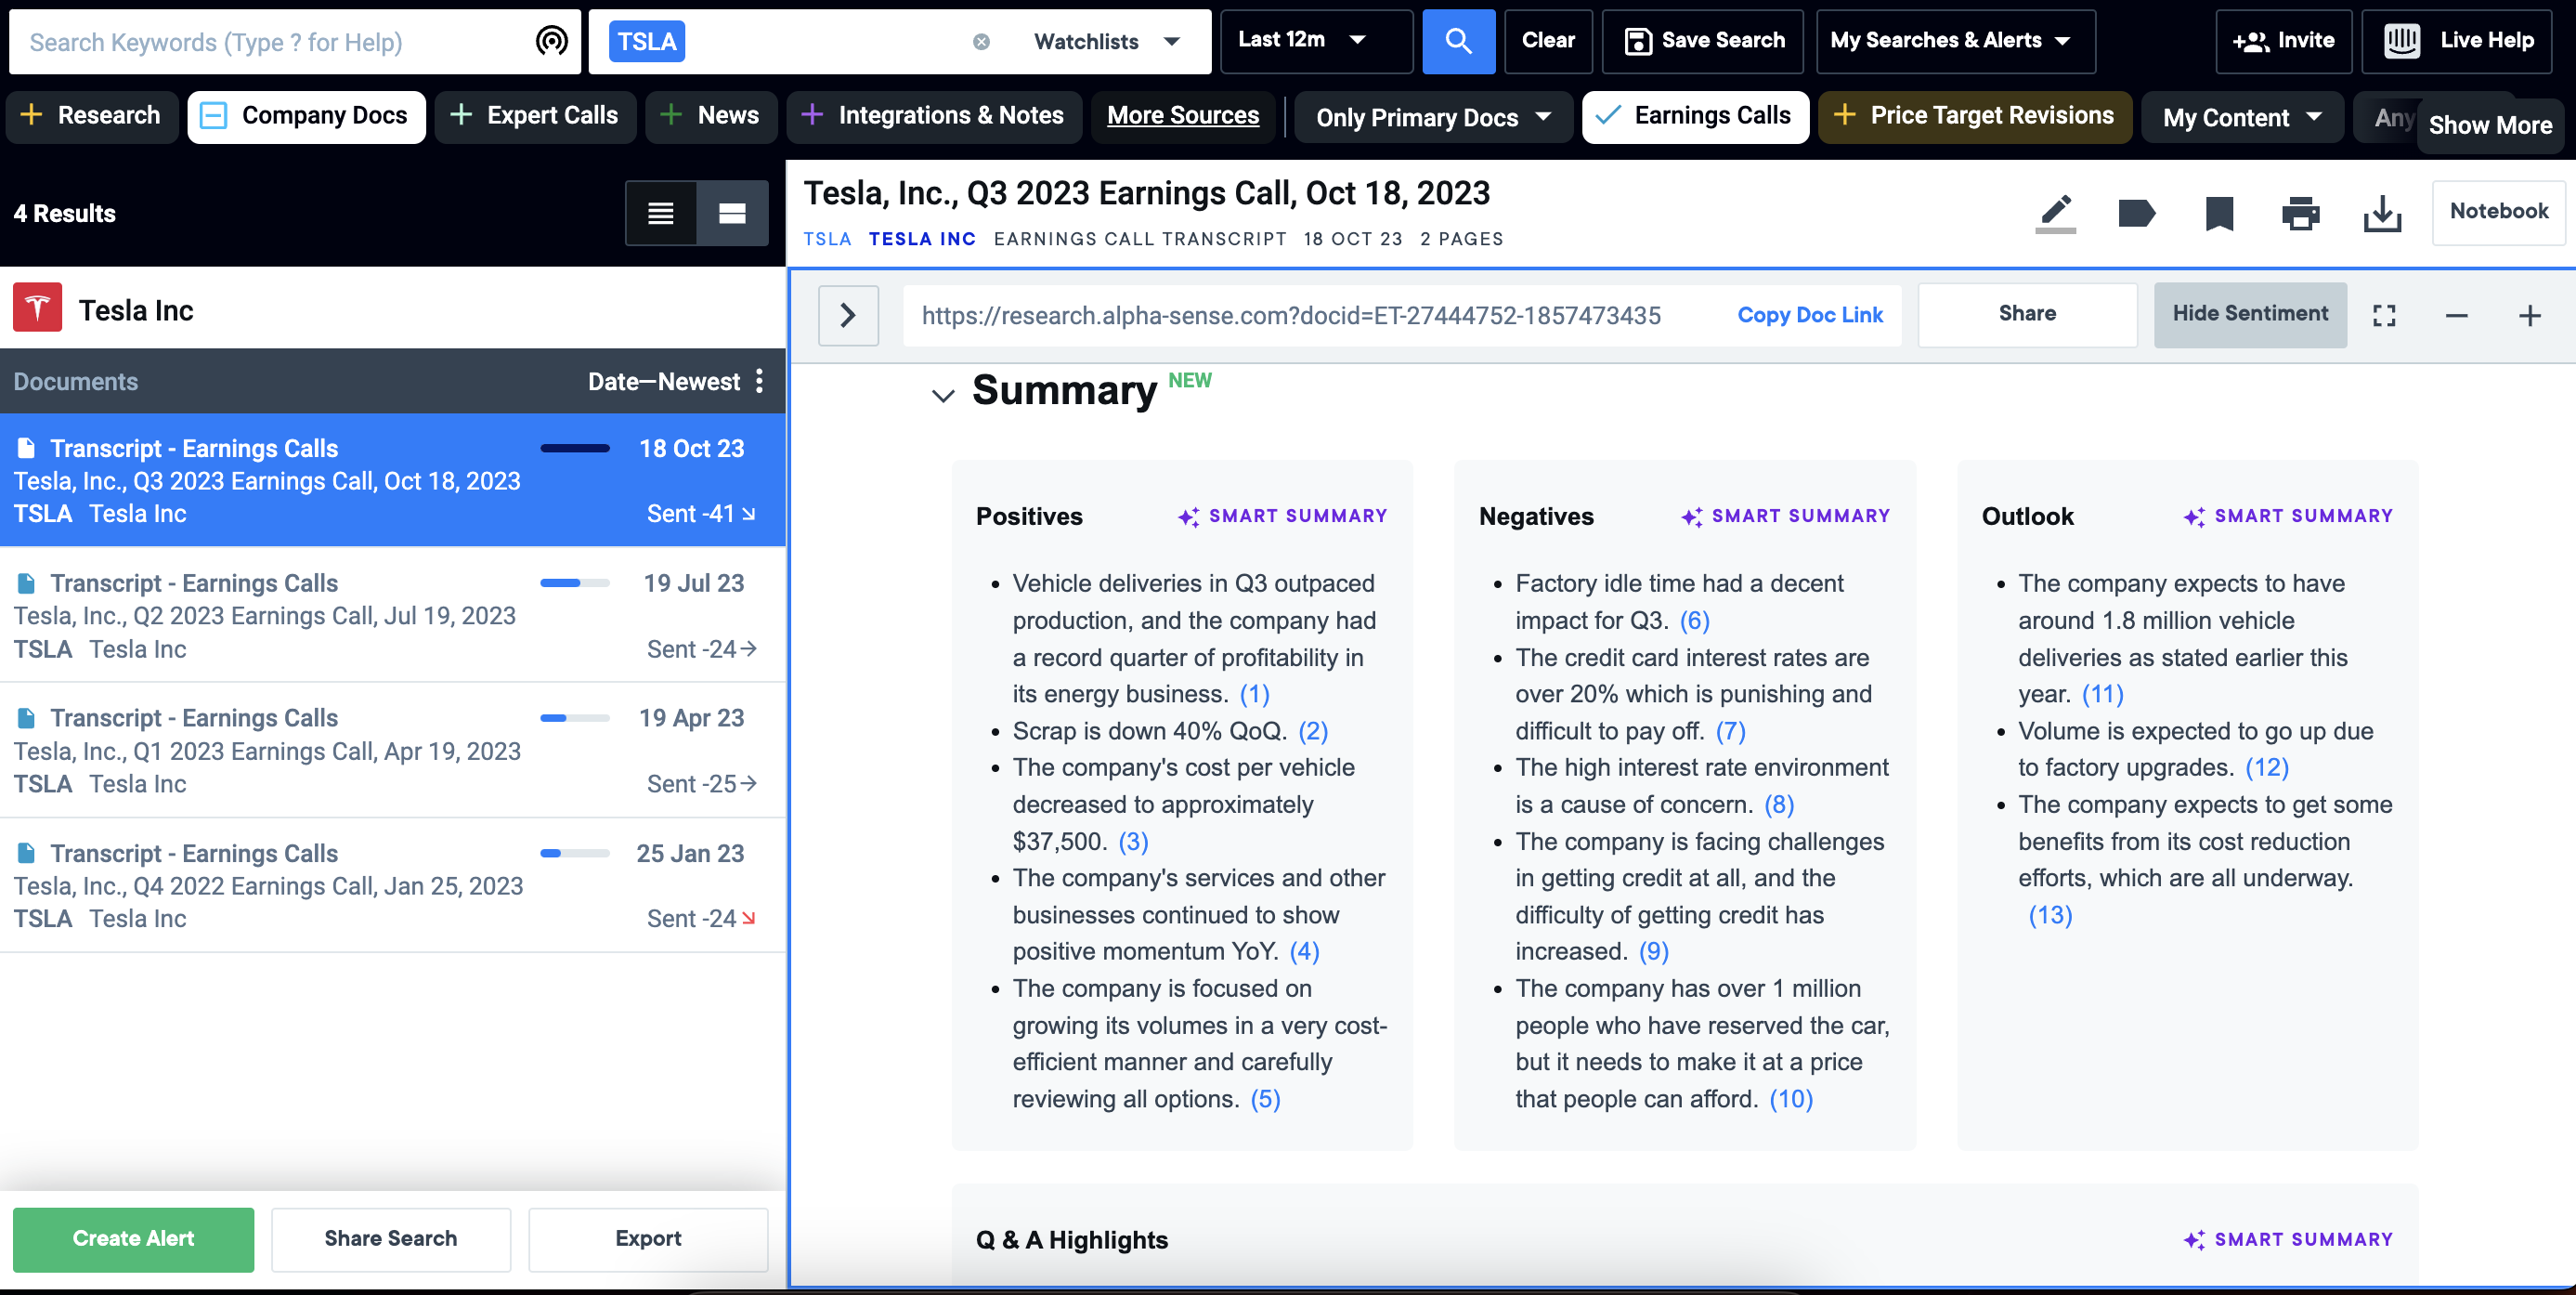The image size is (2576, 1295).
Task: Bookmark this Q3 2023 earnings call
Action: pos(2219,213)
